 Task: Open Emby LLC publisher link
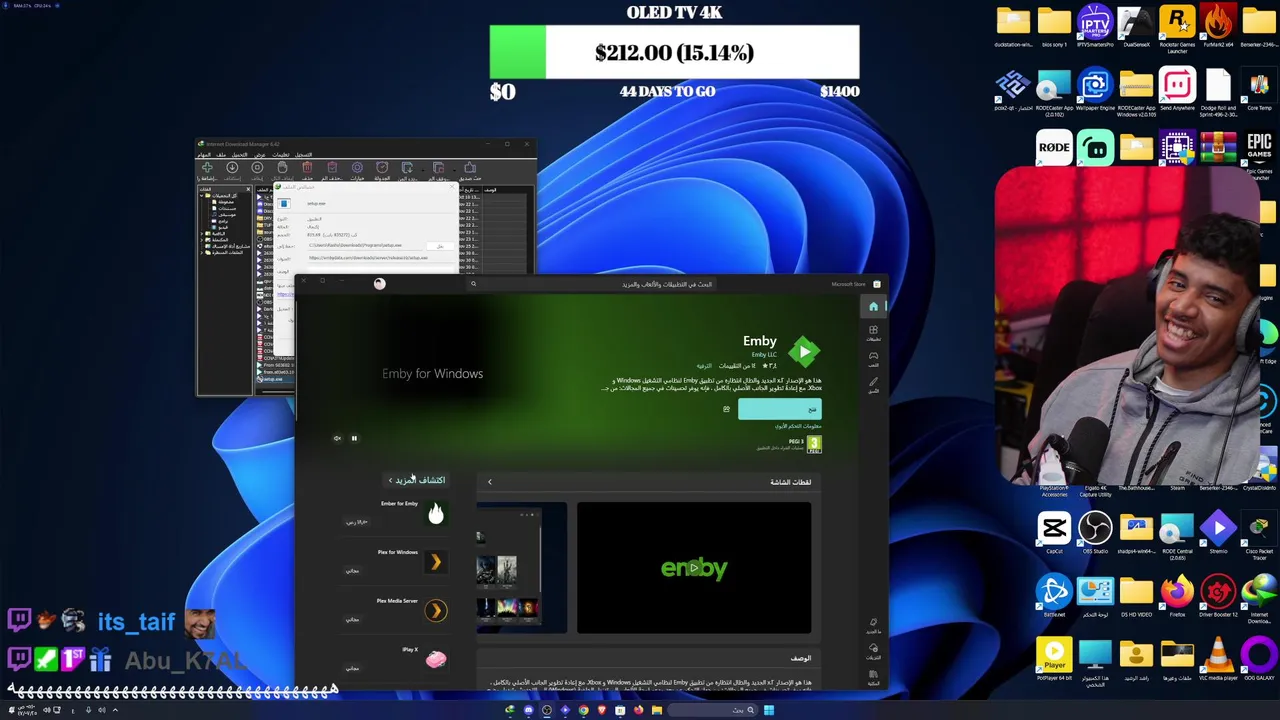(764, 355)
